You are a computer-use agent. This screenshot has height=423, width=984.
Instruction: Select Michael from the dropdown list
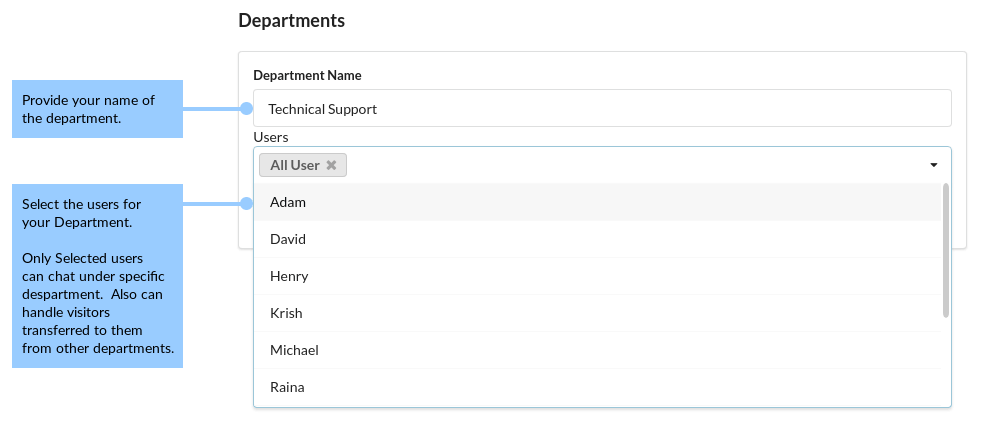pos(597,350)
